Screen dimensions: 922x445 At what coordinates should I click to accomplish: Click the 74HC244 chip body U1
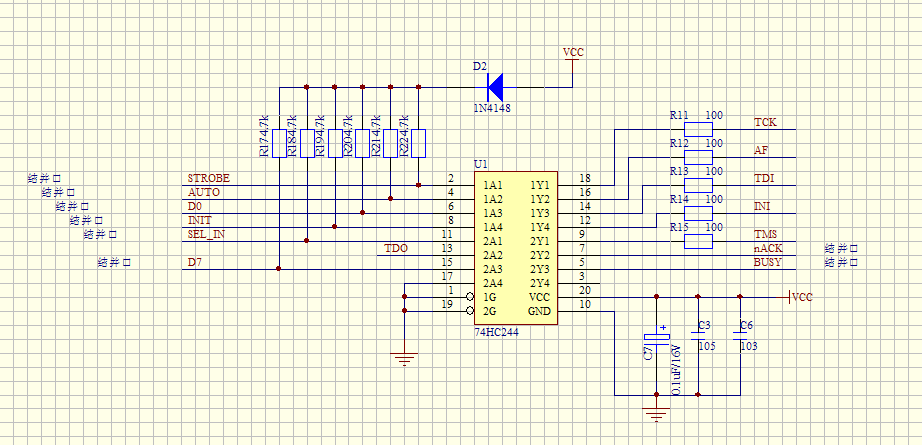pyautogui.click(x=515, y=247)
